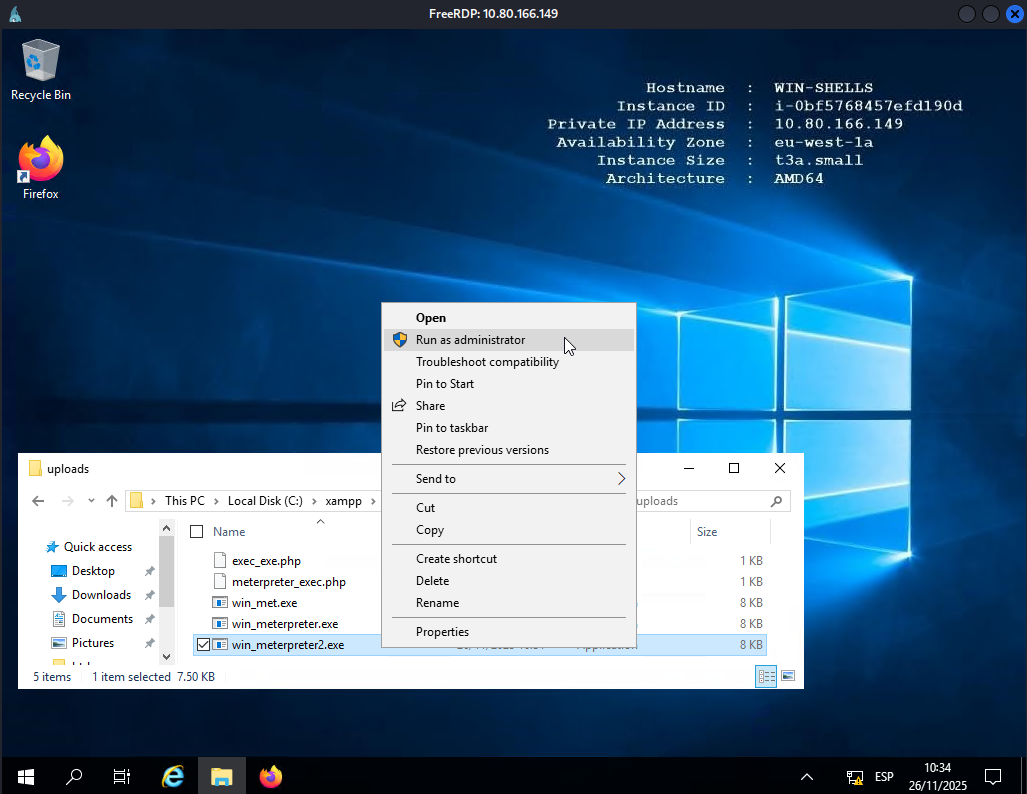Viewport: 1027px width, 794px height.
Task: Go back in File Explorer
Action: [x=38, y=501]
